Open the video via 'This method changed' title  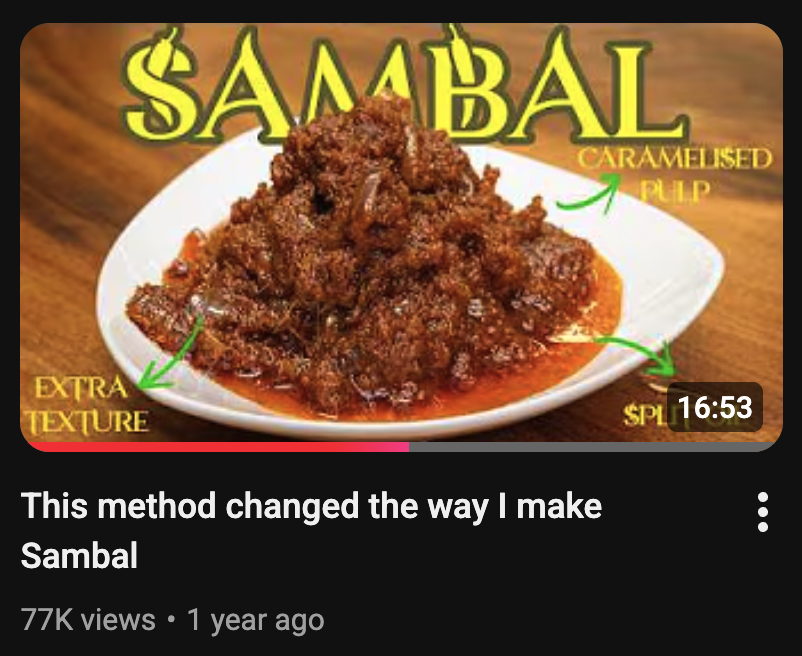(311, 506)
